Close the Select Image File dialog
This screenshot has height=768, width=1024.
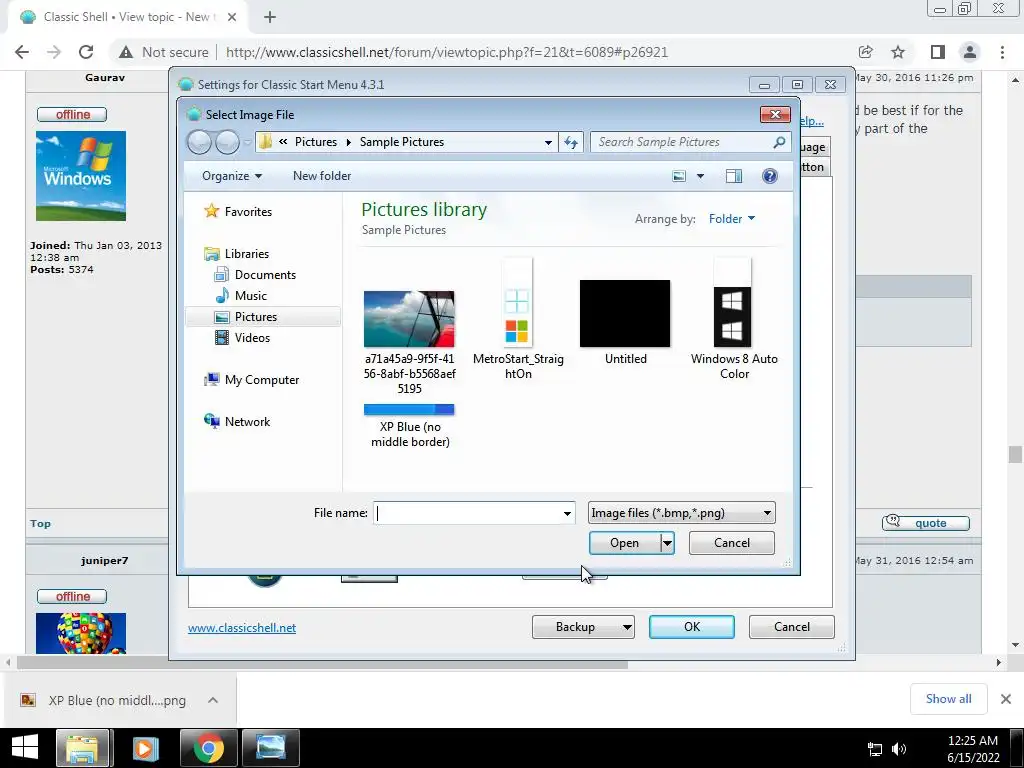click(775, 114)
